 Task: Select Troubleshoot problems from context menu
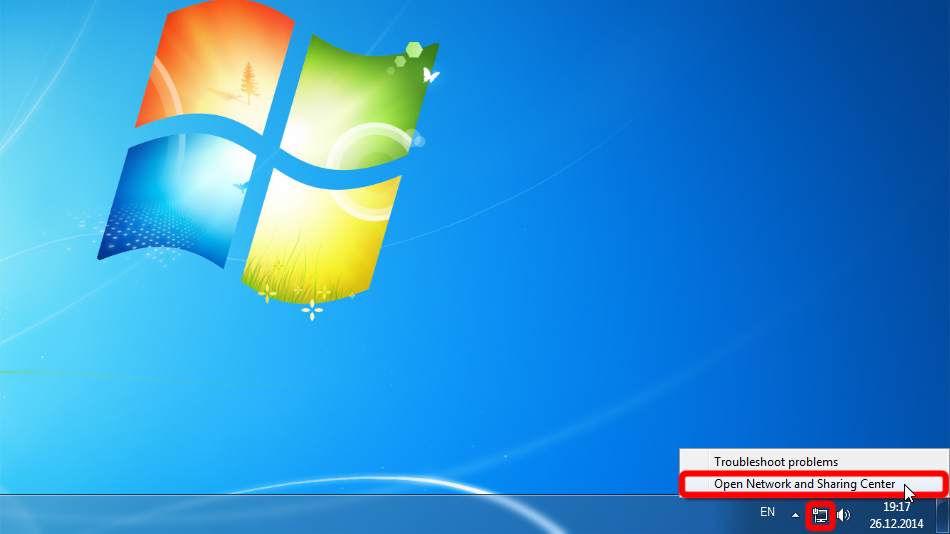[775, 462]
